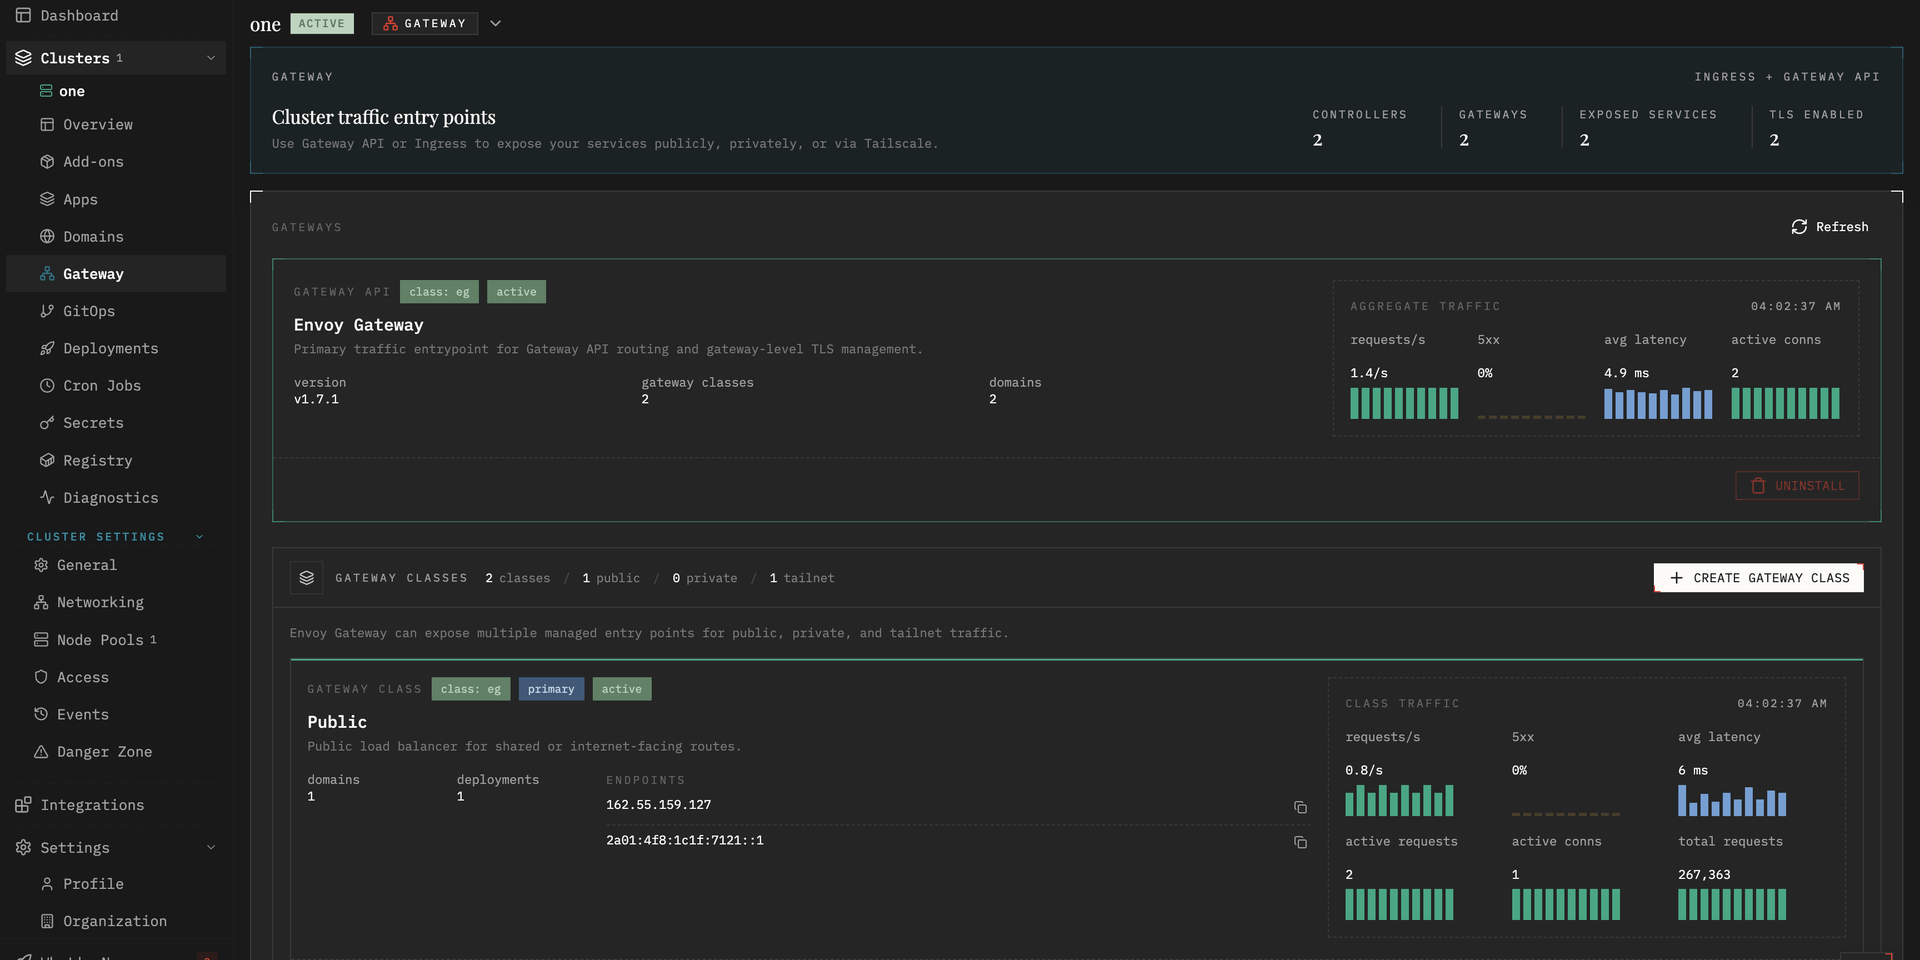Image resolution: width=1920 pixels, height=960 pixels.
Task: Expand the Settings sidebar chevron
Action: coord(211,847)
